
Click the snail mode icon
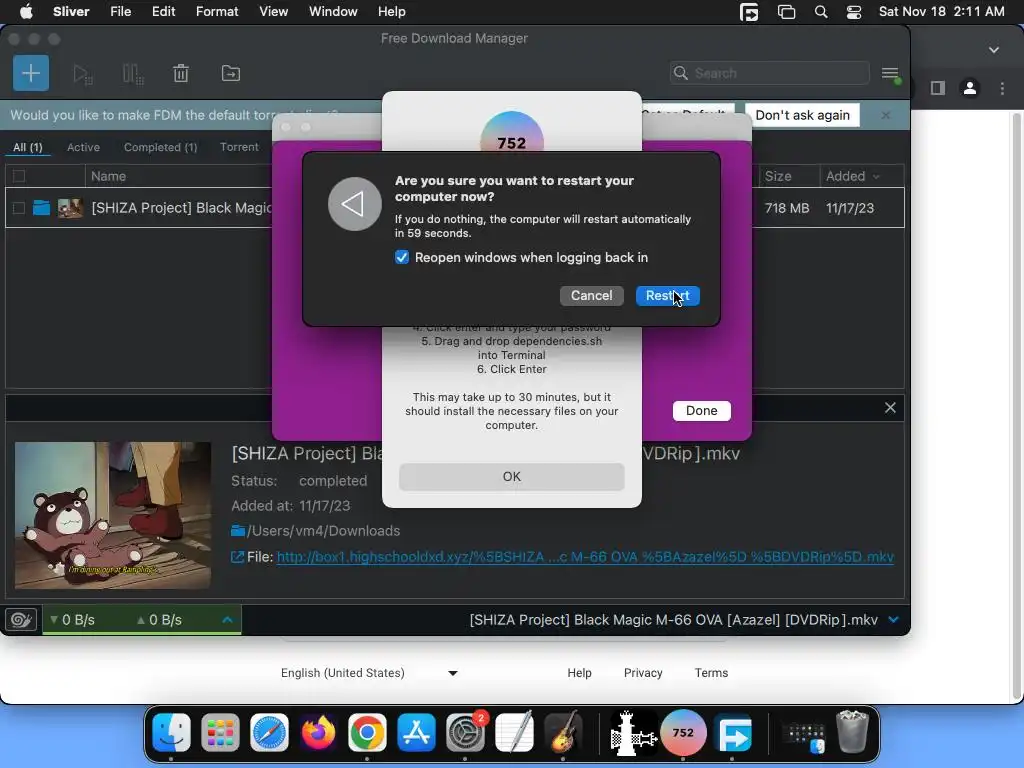[22, 619]
